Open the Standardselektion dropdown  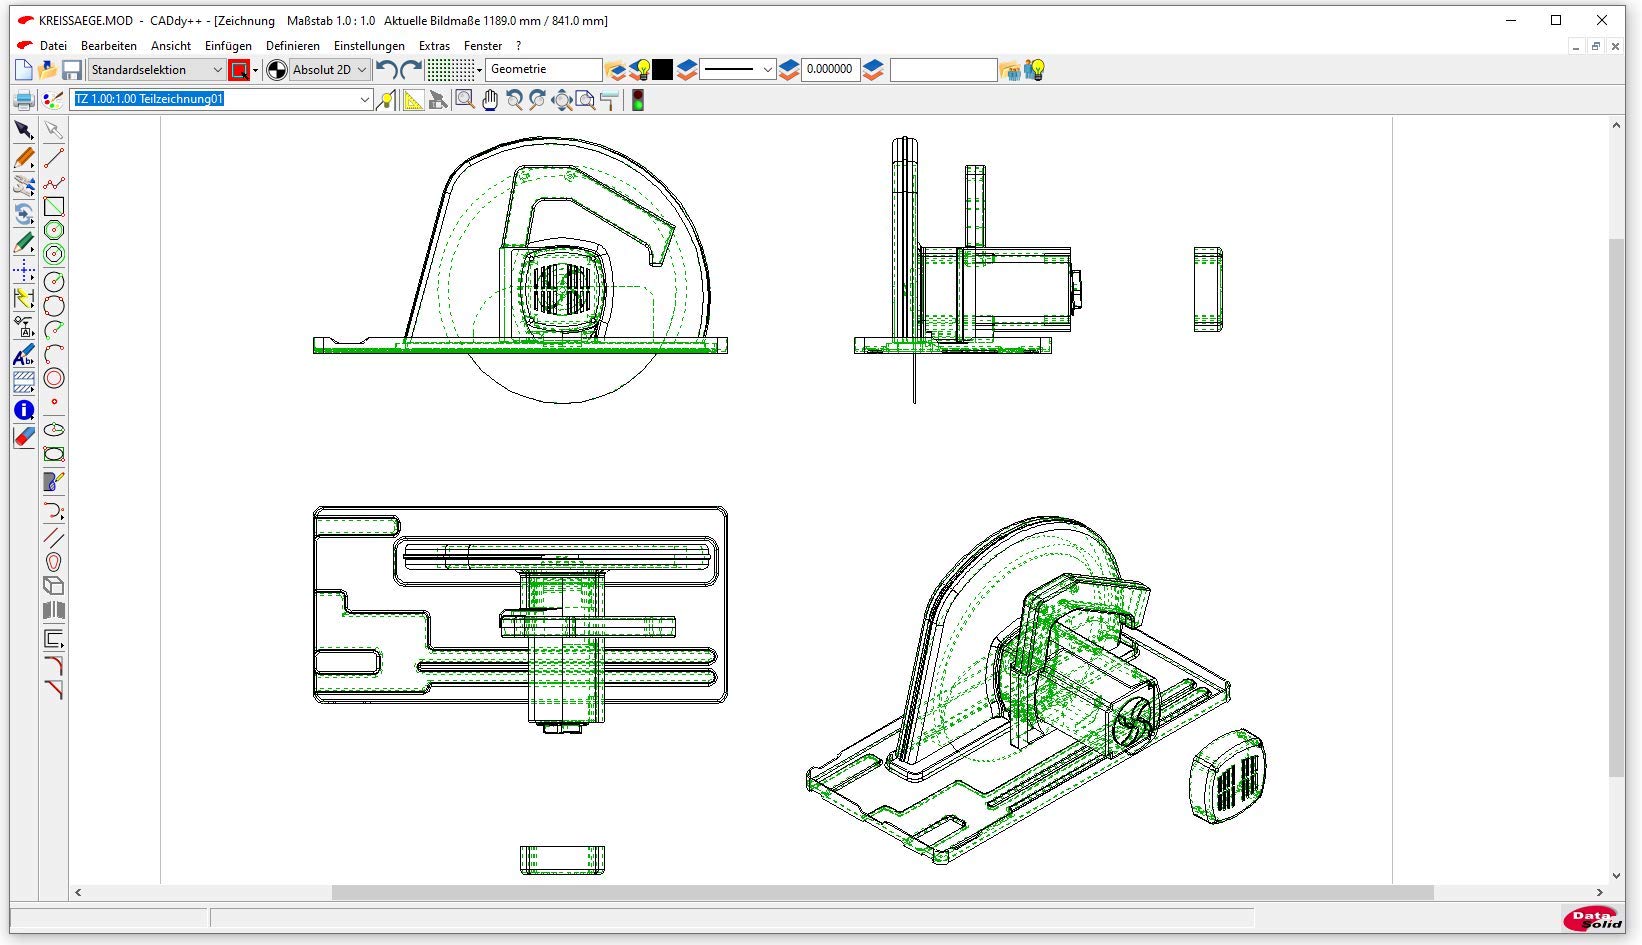pyautogui.click(x=156, y=70)
